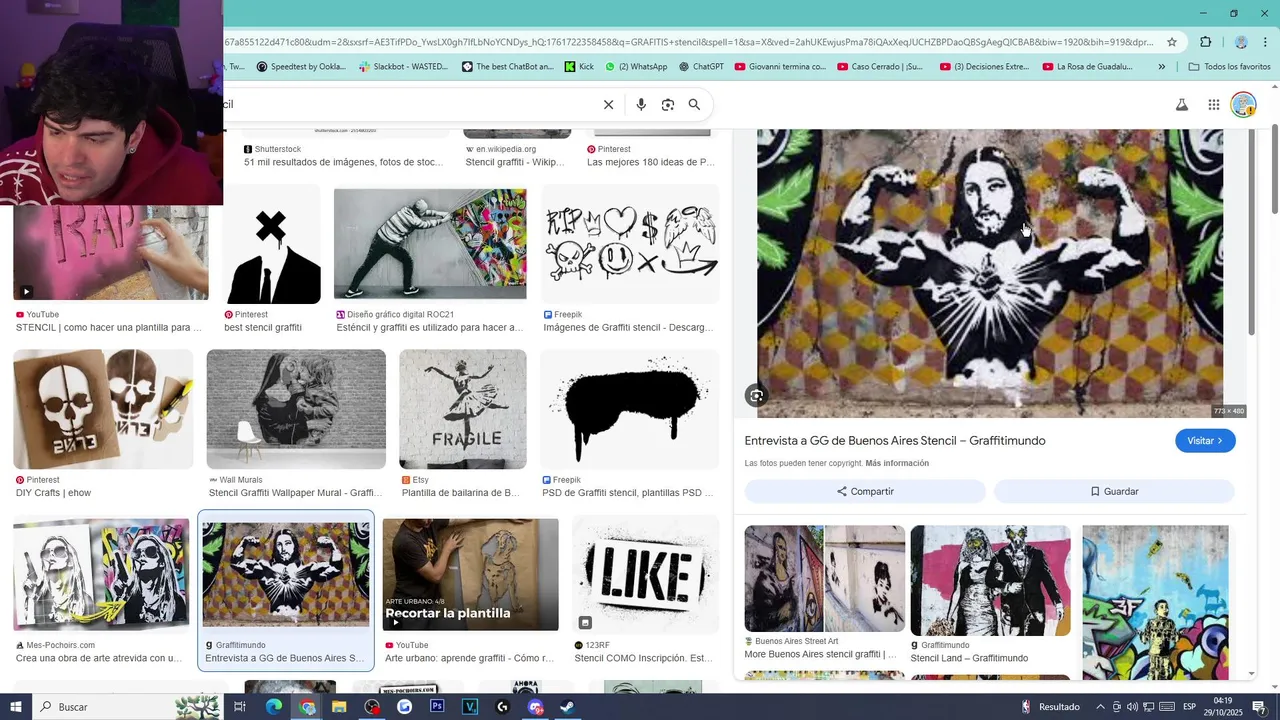Launch Microsoft Edge from the taskbar
This screenshot has width=1280, height=720.
273,707
